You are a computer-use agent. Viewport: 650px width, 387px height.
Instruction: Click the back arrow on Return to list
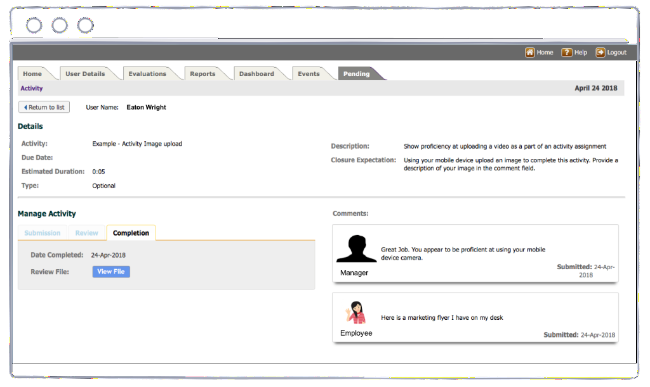pos(26,107)
